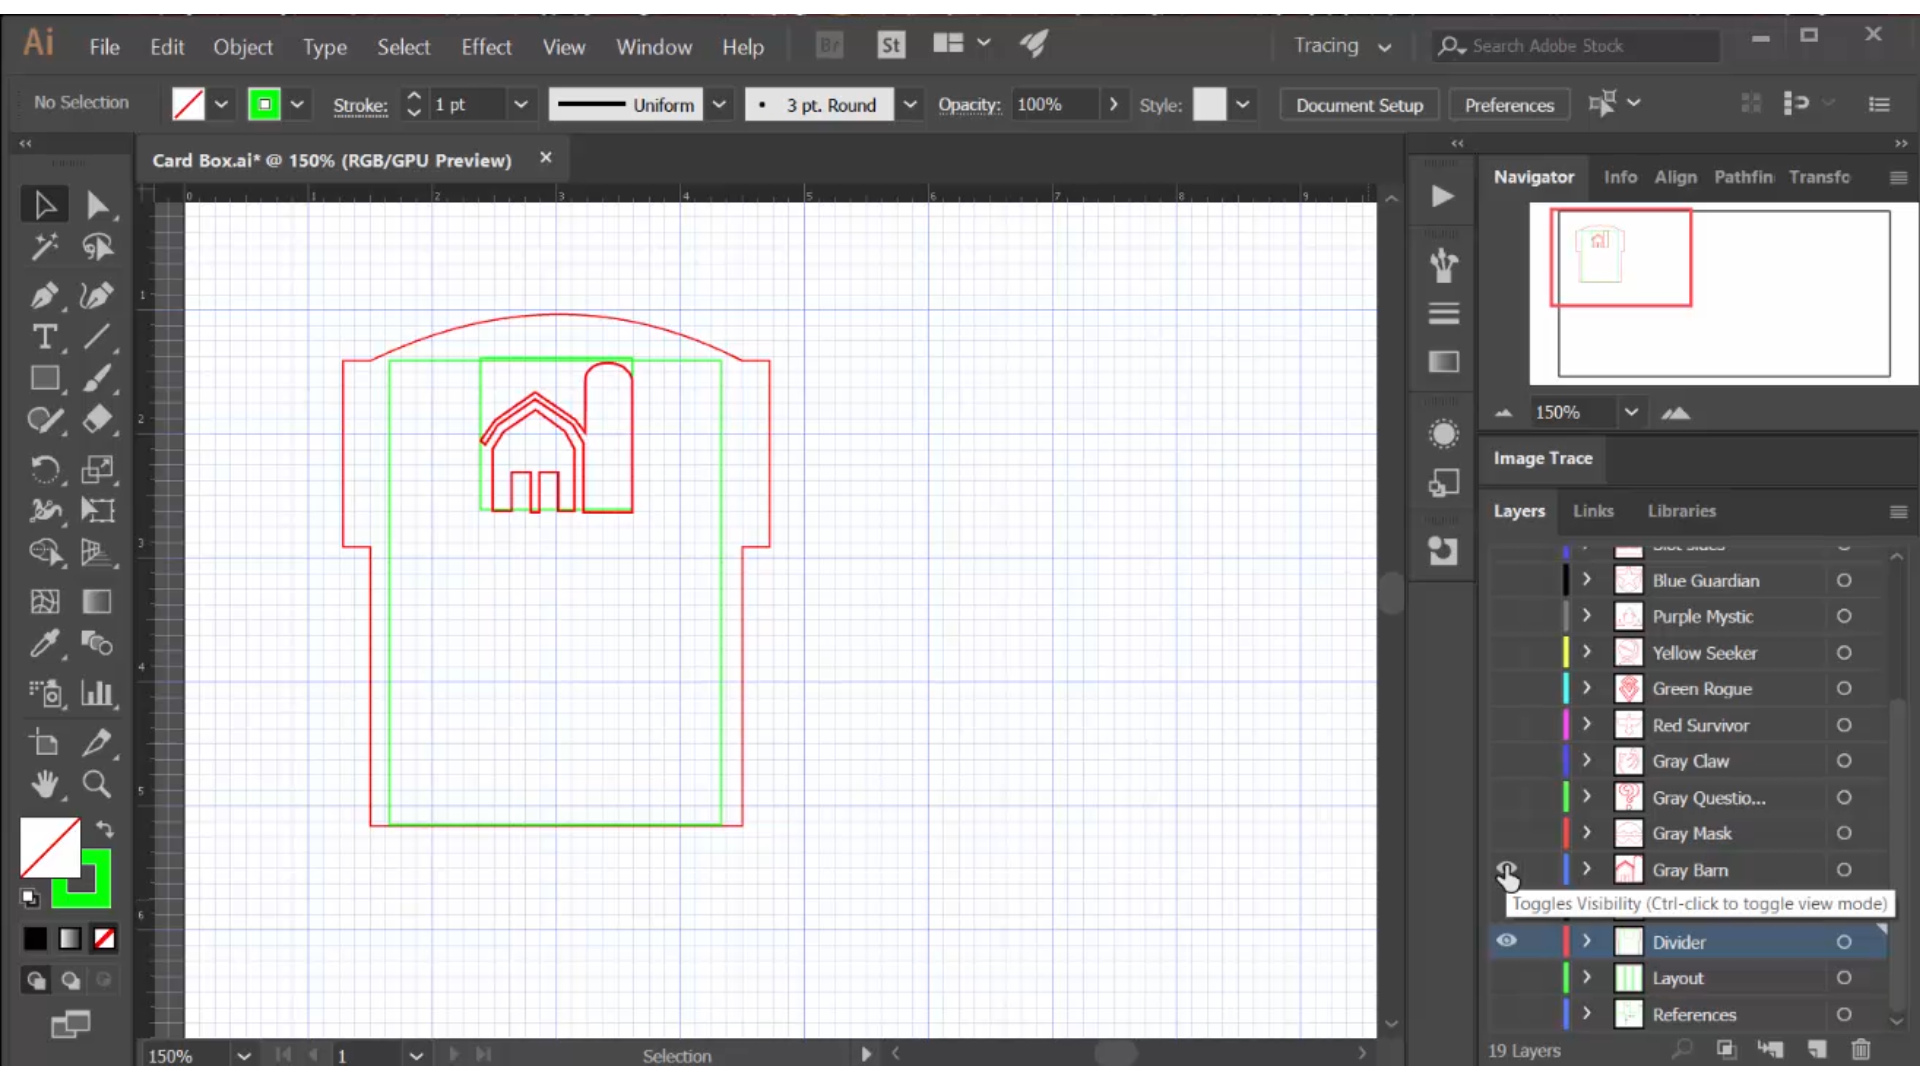Select the Pen tool
This screenshot has width=1920, height=1080.
pyautogui.click(x=45, y=293)
